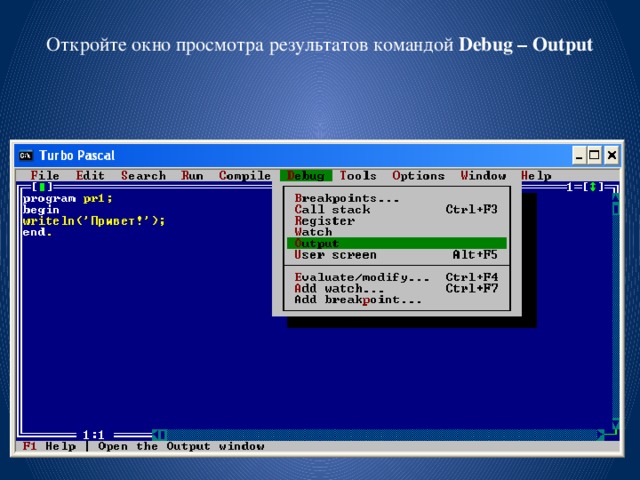Click the editor window close box

point(42,187)
